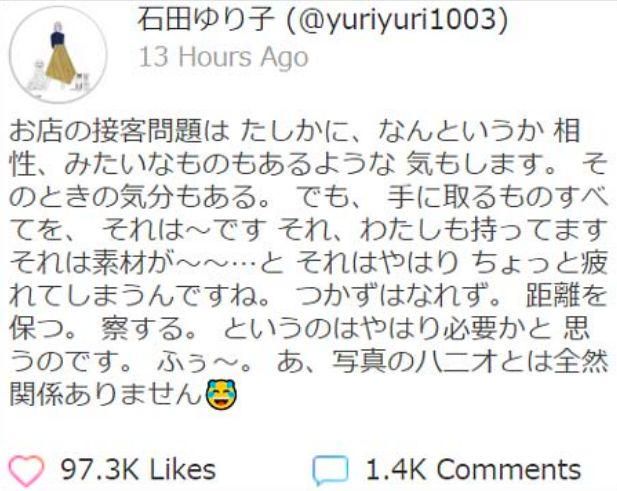617x491 pixels.
Task: Click the phrase つかずはなれず in post
Action: point(399,295)
